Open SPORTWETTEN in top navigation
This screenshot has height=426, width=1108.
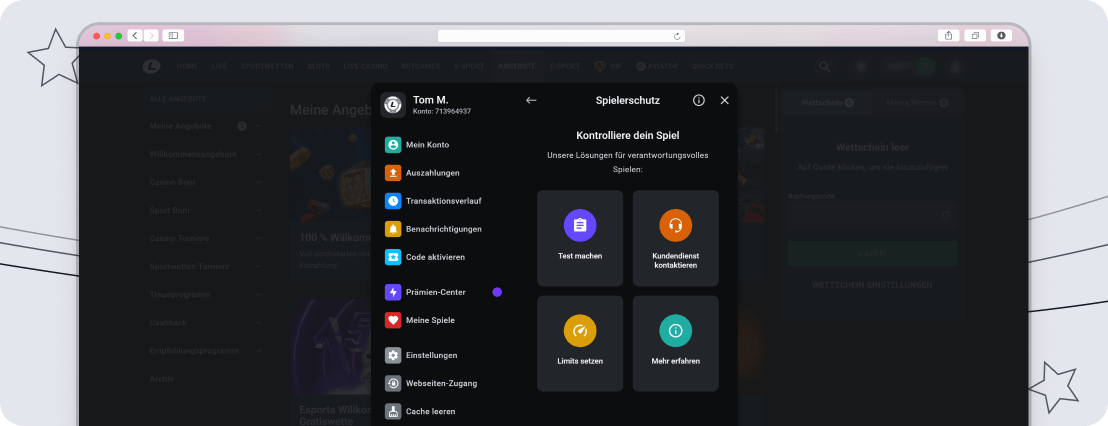click(x=268, y=66)
